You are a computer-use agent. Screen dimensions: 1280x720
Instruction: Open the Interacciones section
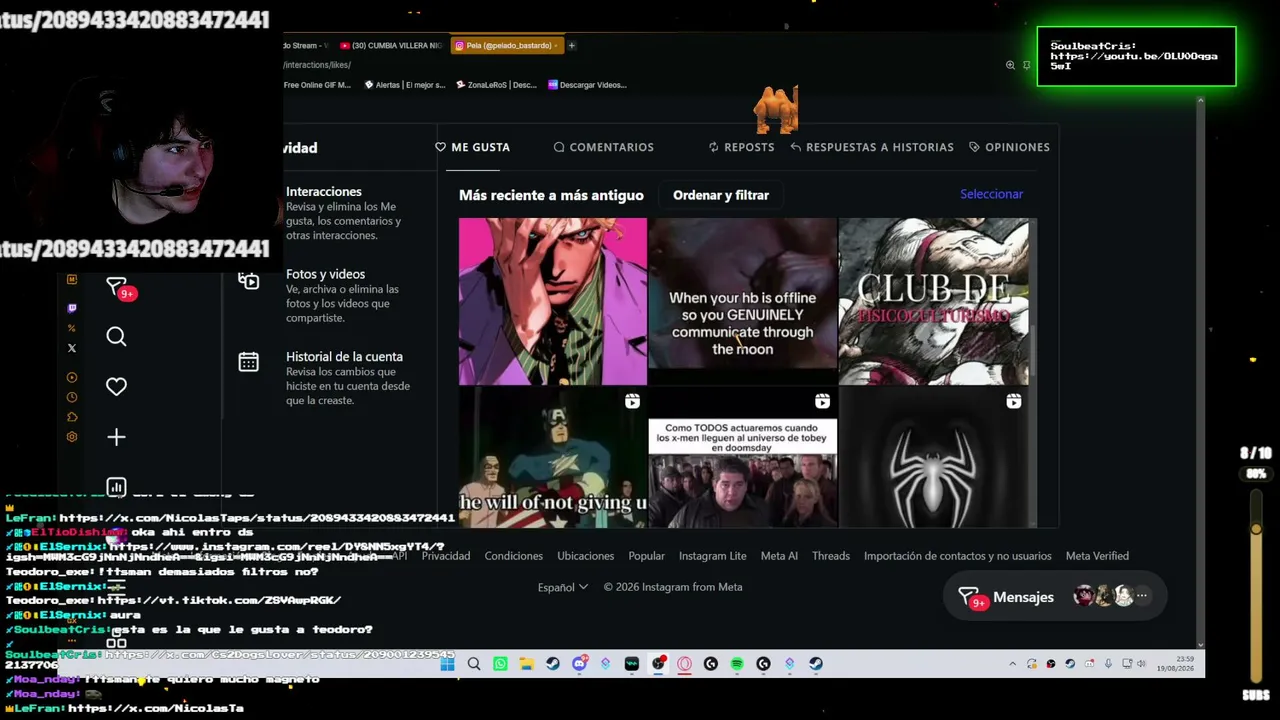[x=346, y=213]
